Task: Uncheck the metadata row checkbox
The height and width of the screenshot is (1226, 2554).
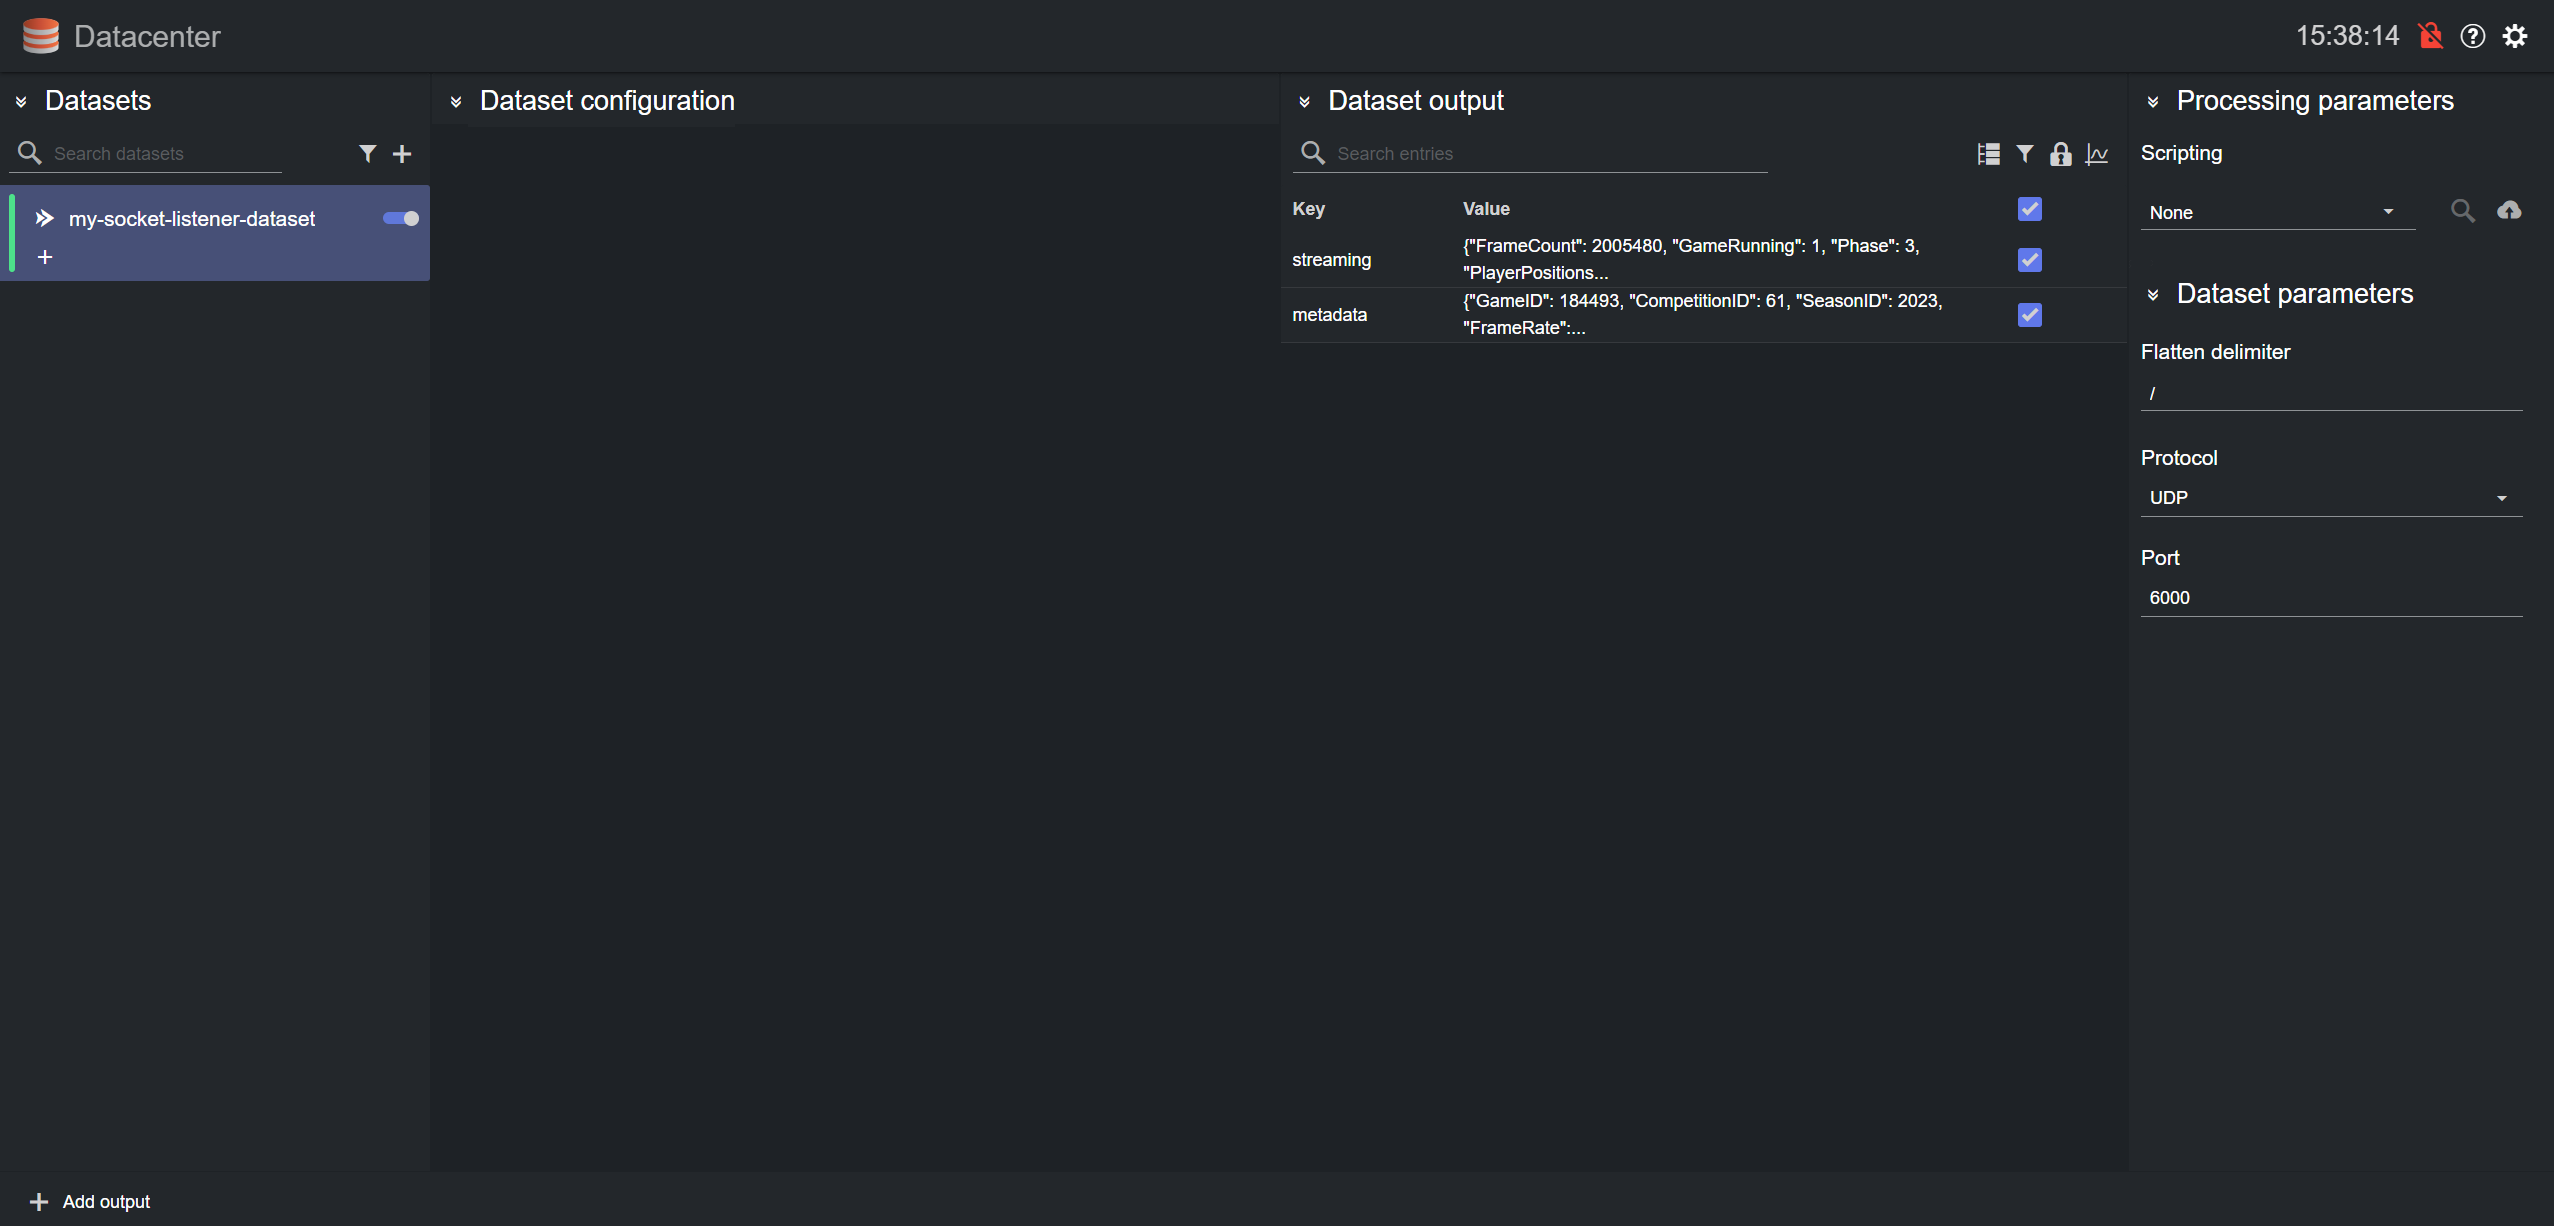Action: click(x=2029, y=315)
